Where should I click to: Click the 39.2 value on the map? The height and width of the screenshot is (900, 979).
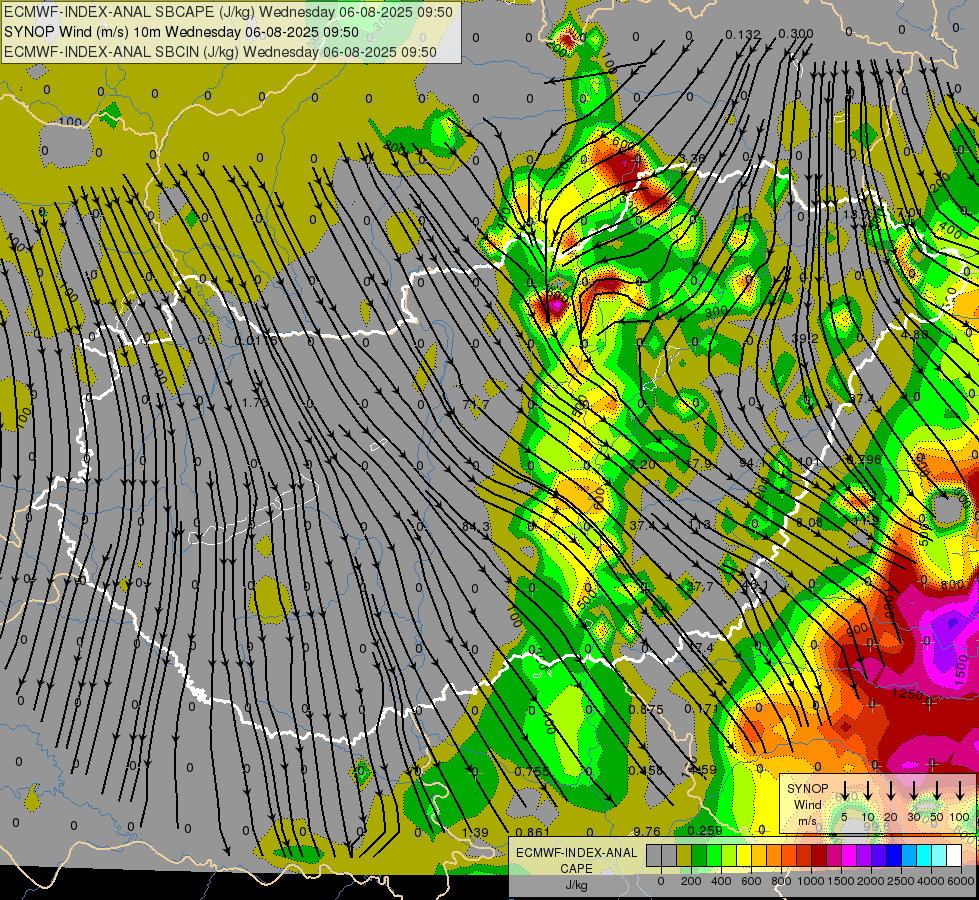[805, 338]
